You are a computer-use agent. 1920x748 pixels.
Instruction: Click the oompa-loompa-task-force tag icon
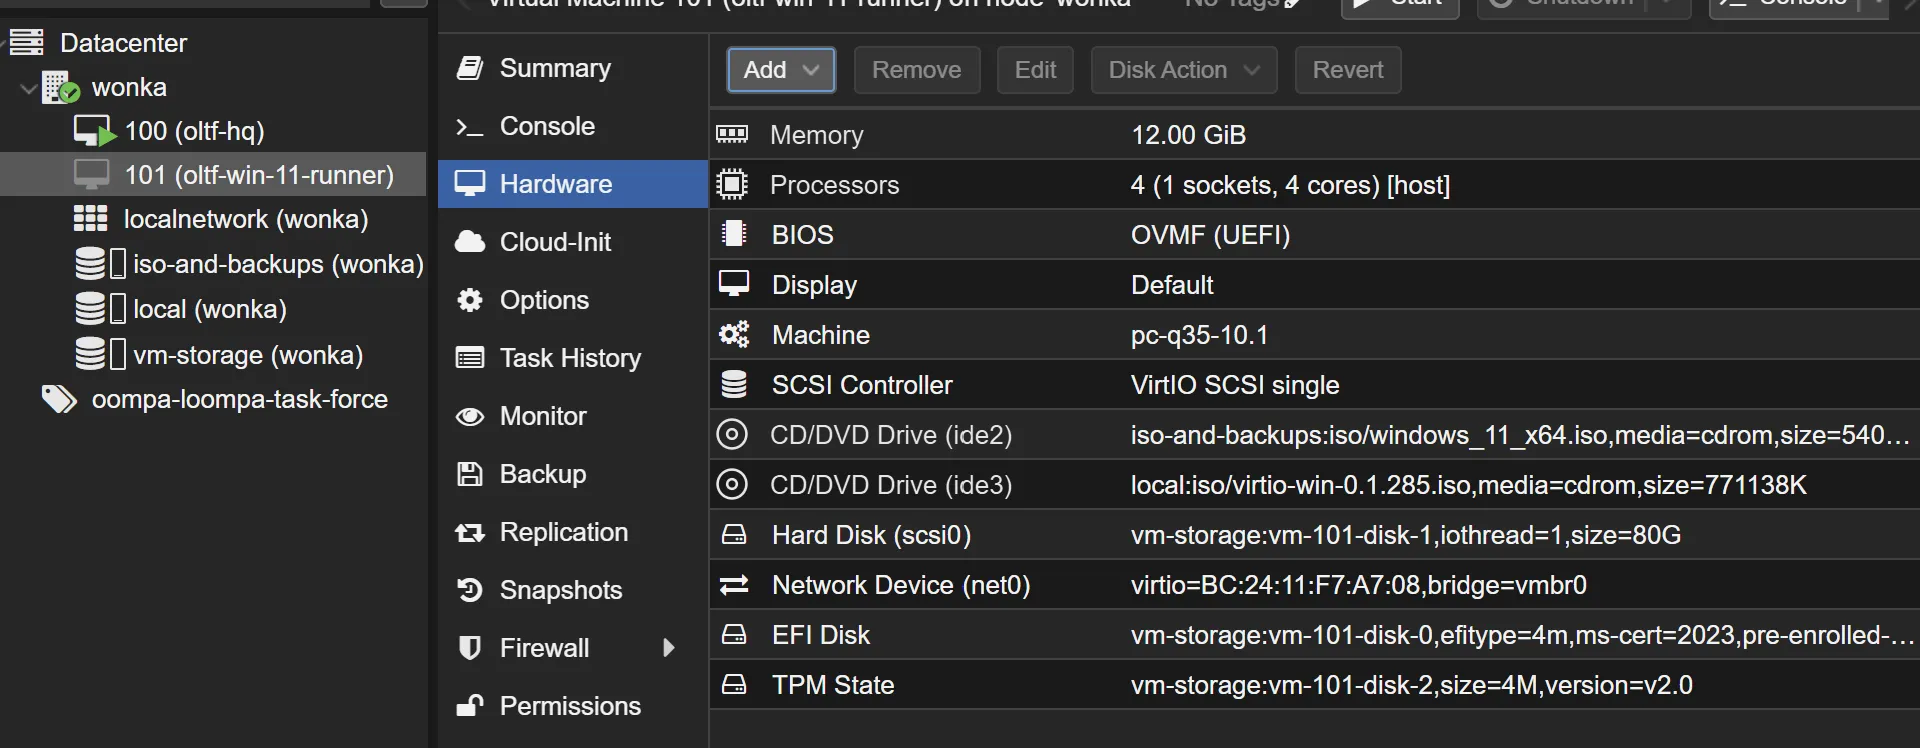tap(59, 399)
